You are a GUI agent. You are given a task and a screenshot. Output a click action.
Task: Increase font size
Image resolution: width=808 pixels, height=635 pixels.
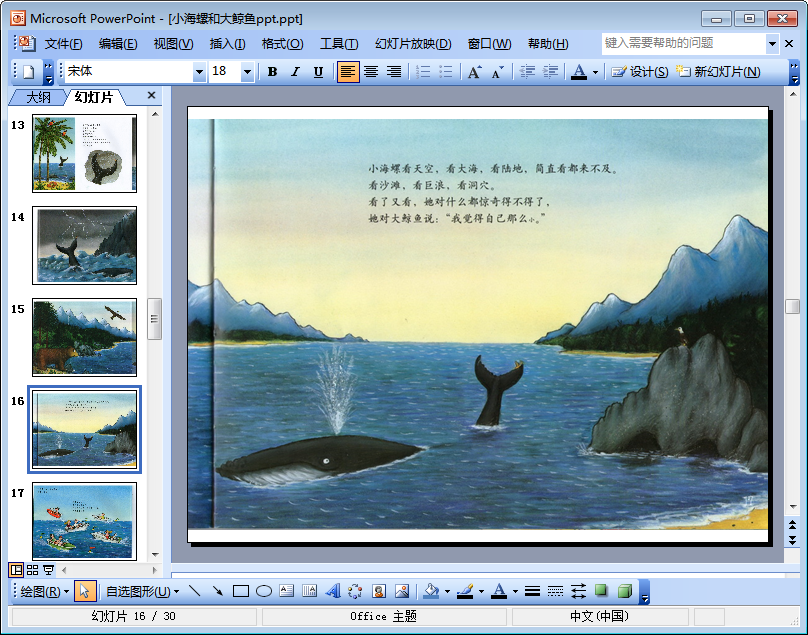point(475,72)
